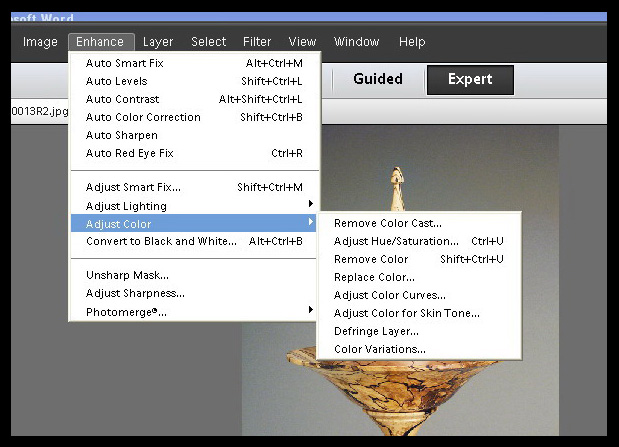Select Remove Color Cast option
The height and width of the screenshot is (447, 619).
tap(387, 223)
